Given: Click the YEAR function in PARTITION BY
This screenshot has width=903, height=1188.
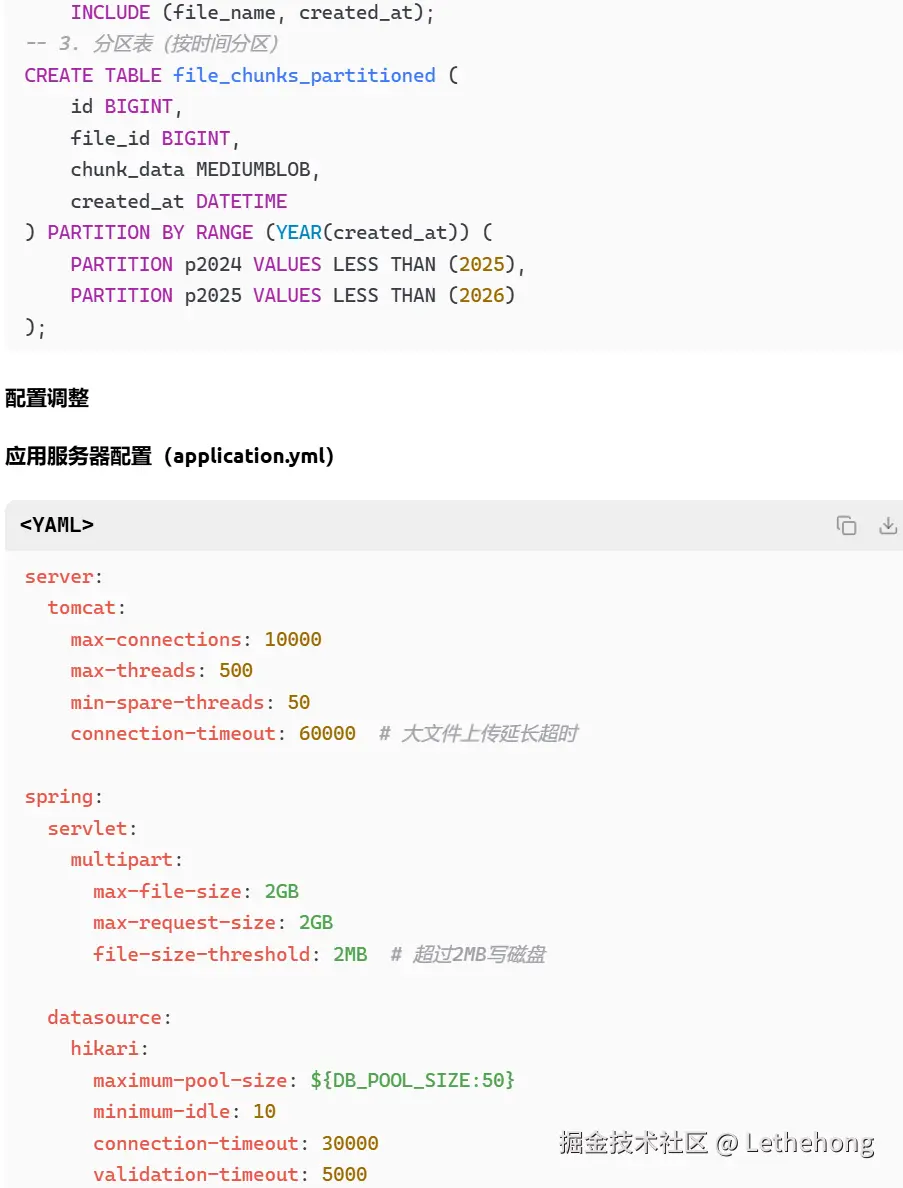Looking at the screenshot, I should 298,232.
